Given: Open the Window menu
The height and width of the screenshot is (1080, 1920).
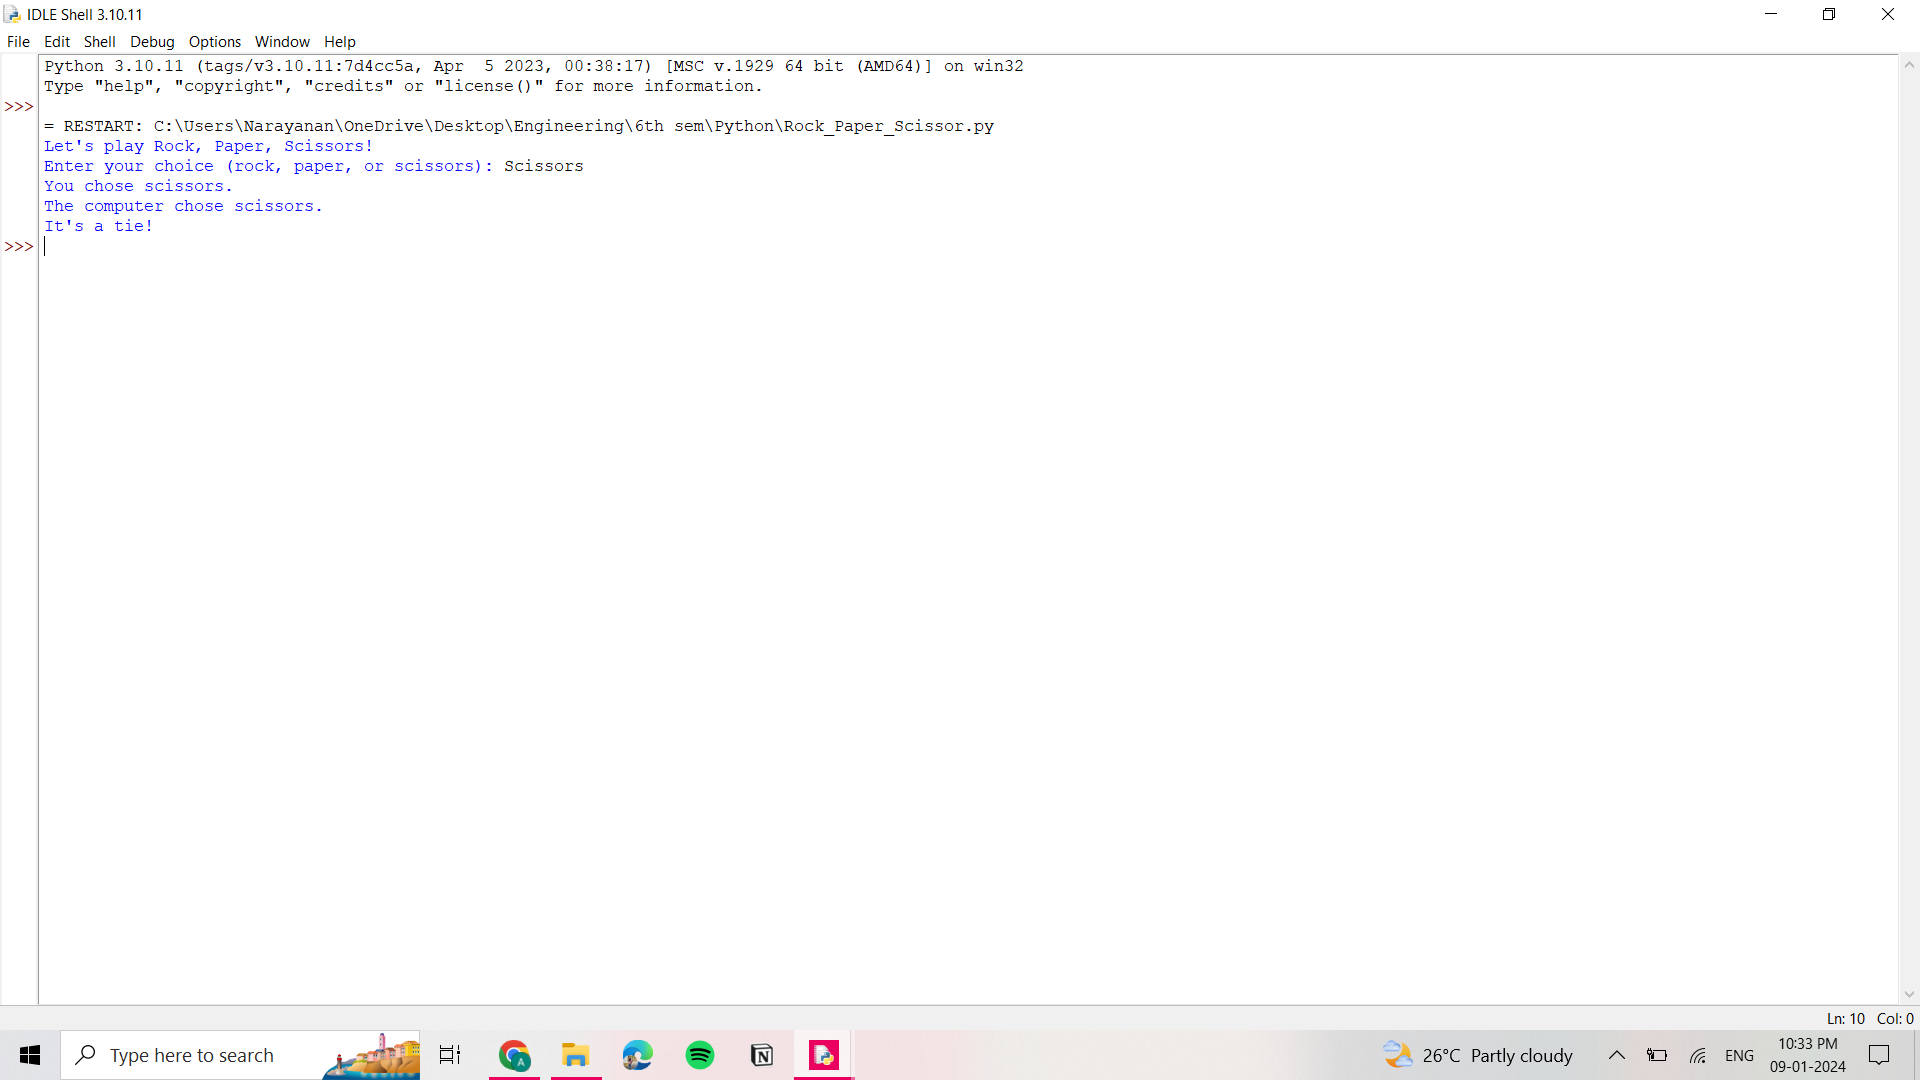Looking at the screenshot, I should (x=282, y=42).
